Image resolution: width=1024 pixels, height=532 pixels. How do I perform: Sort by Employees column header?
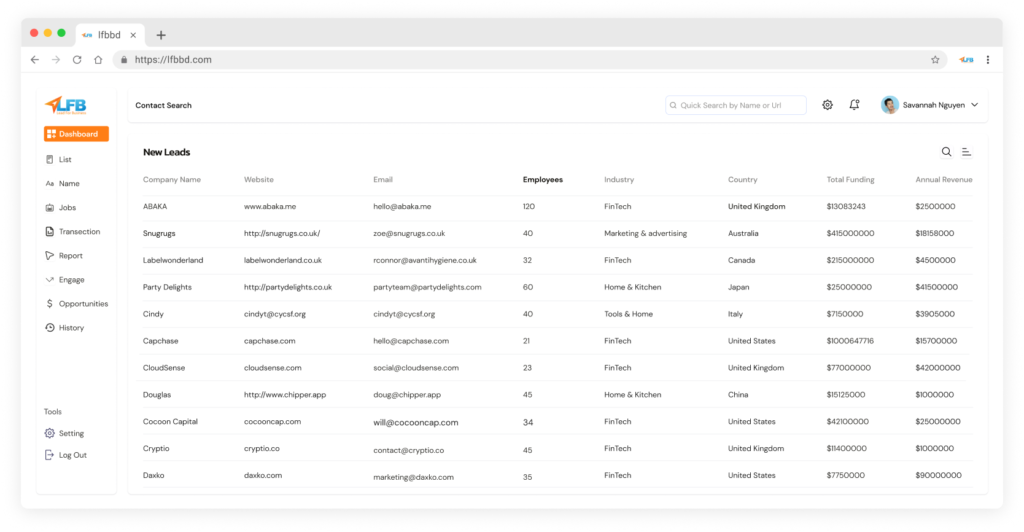[543, 180]
